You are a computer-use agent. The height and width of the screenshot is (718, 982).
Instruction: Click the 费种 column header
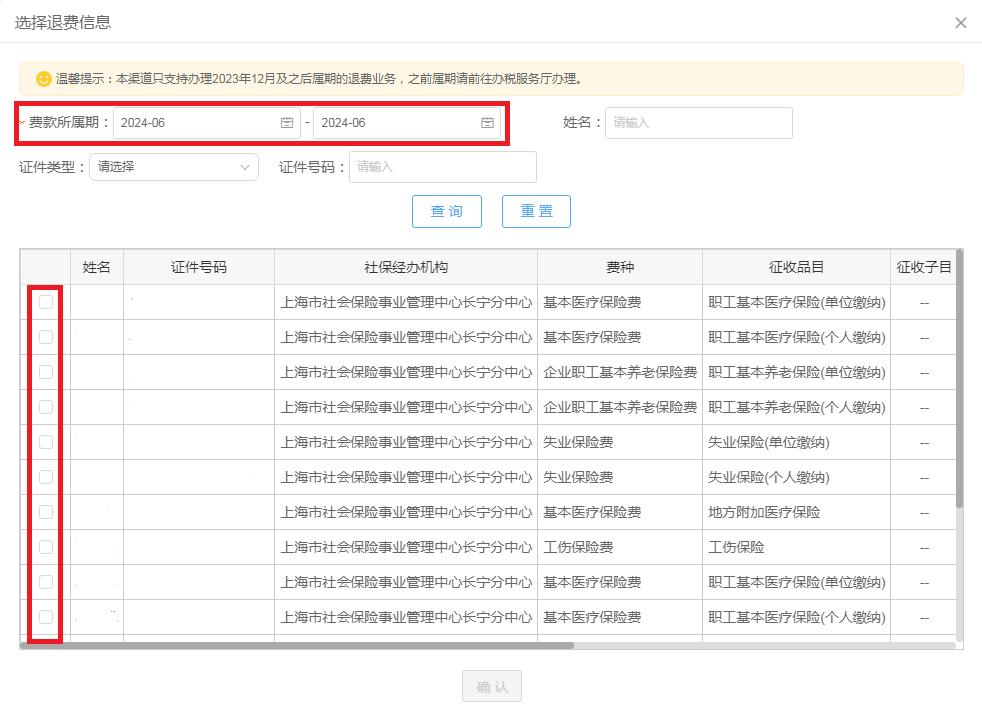click(619, 267)
